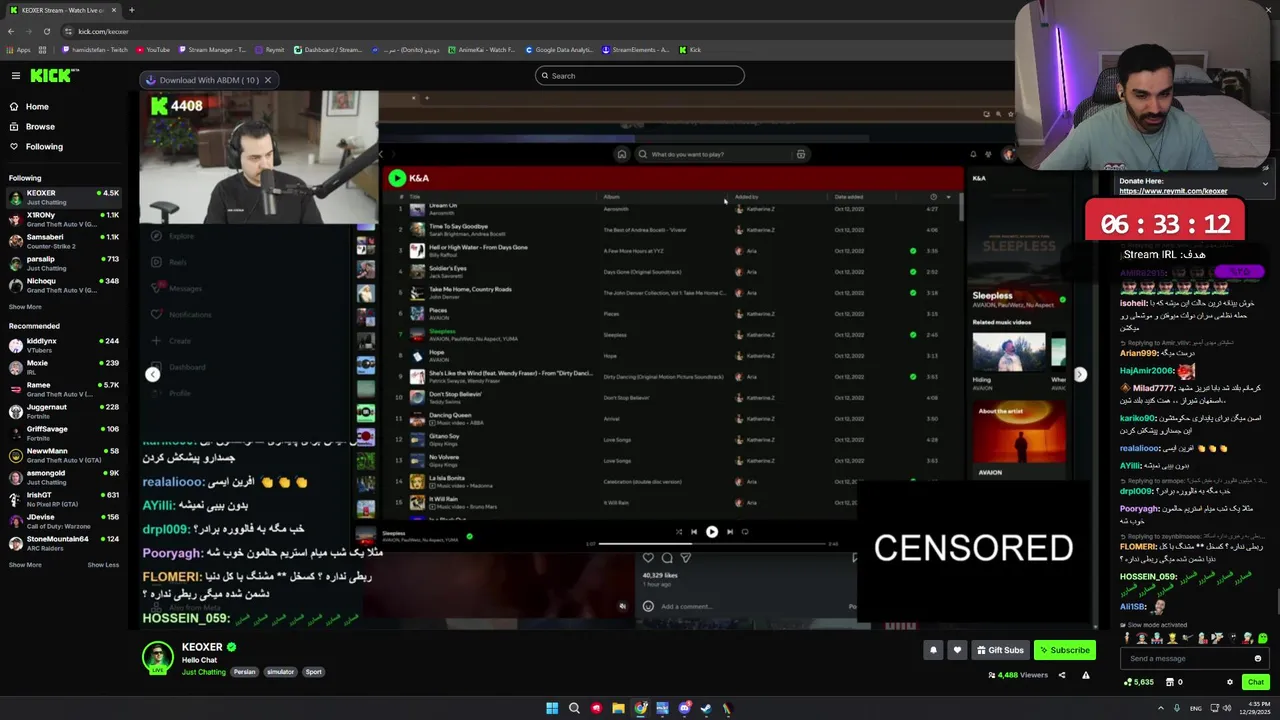Open the Reymit bookmark
1280x720 pixels.
270,50
